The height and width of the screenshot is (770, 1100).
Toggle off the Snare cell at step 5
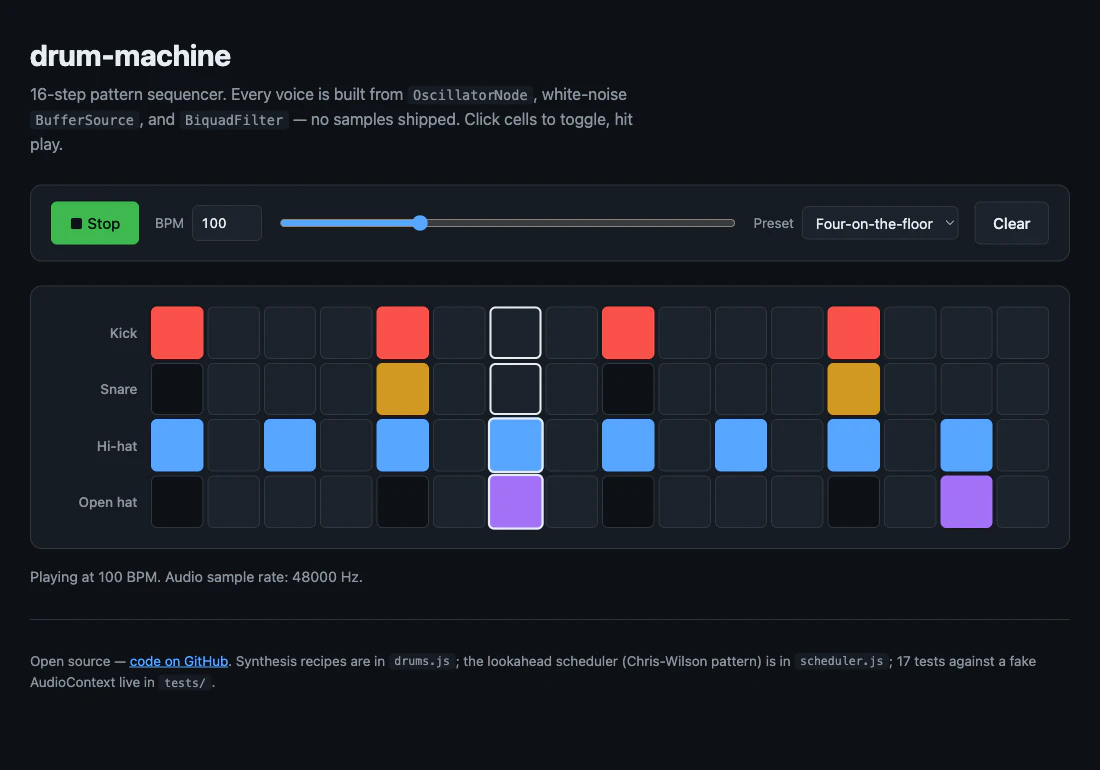403,389
